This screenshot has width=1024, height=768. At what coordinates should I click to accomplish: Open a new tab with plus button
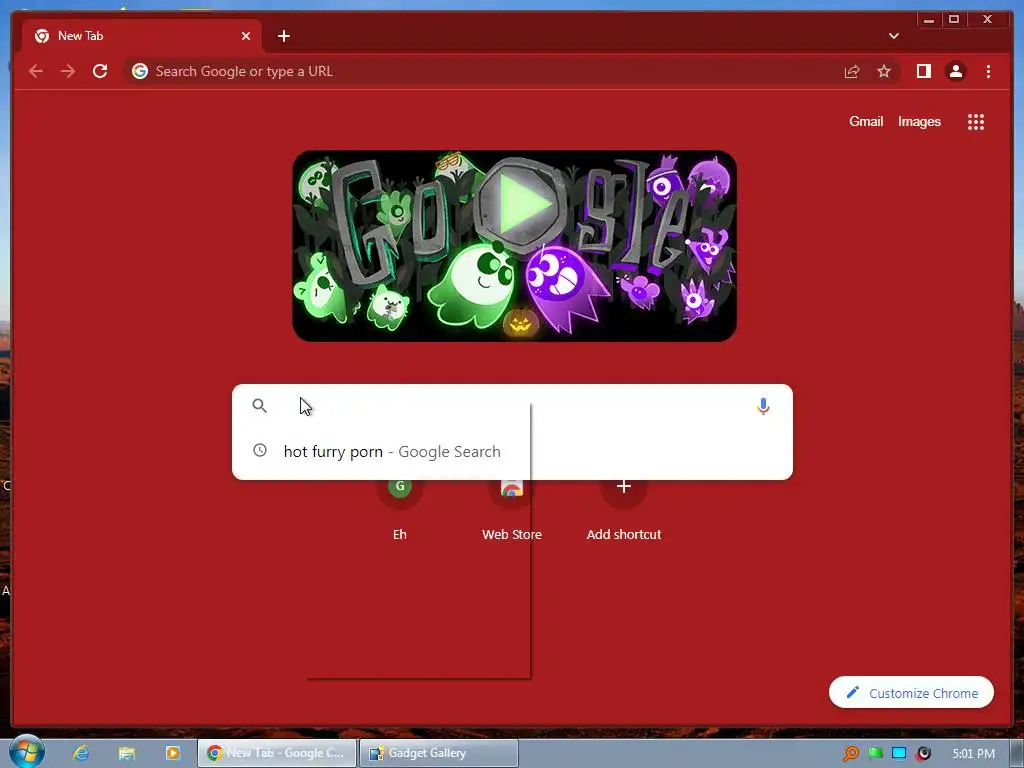(x=283, y=36)
